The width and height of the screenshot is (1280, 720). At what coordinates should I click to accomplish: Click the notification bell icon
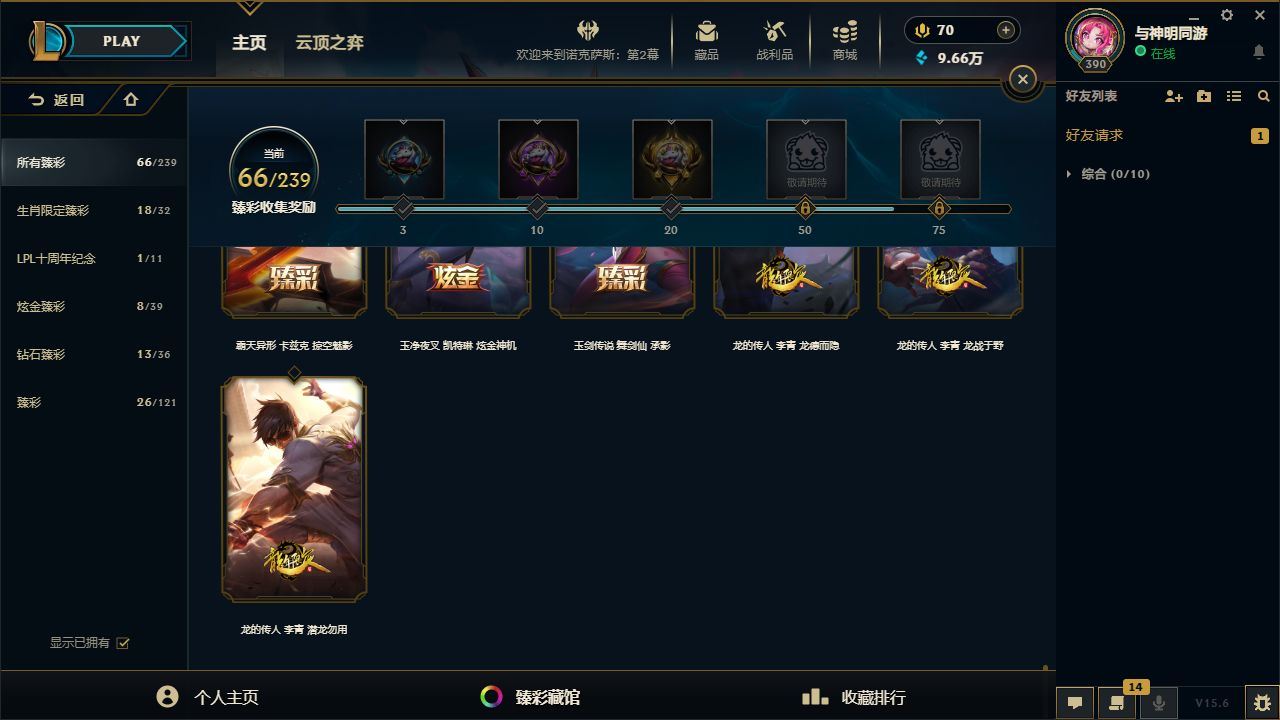(1259, 52)
